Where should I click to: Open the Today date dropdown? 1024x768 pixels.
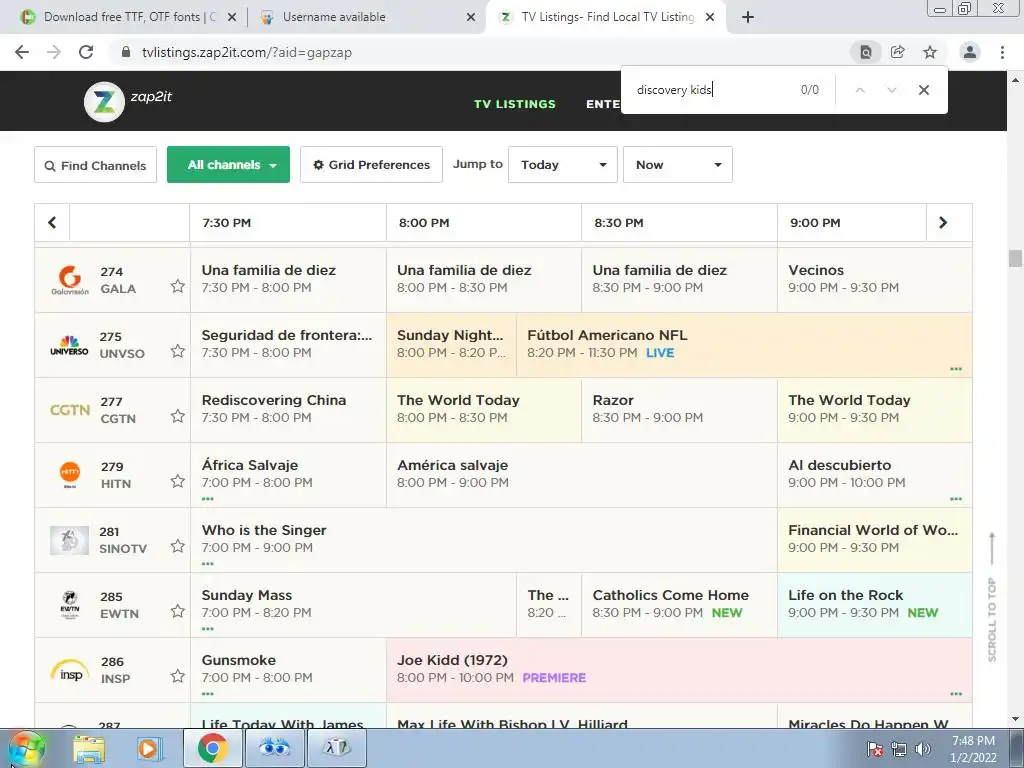[x=562, y=165]
